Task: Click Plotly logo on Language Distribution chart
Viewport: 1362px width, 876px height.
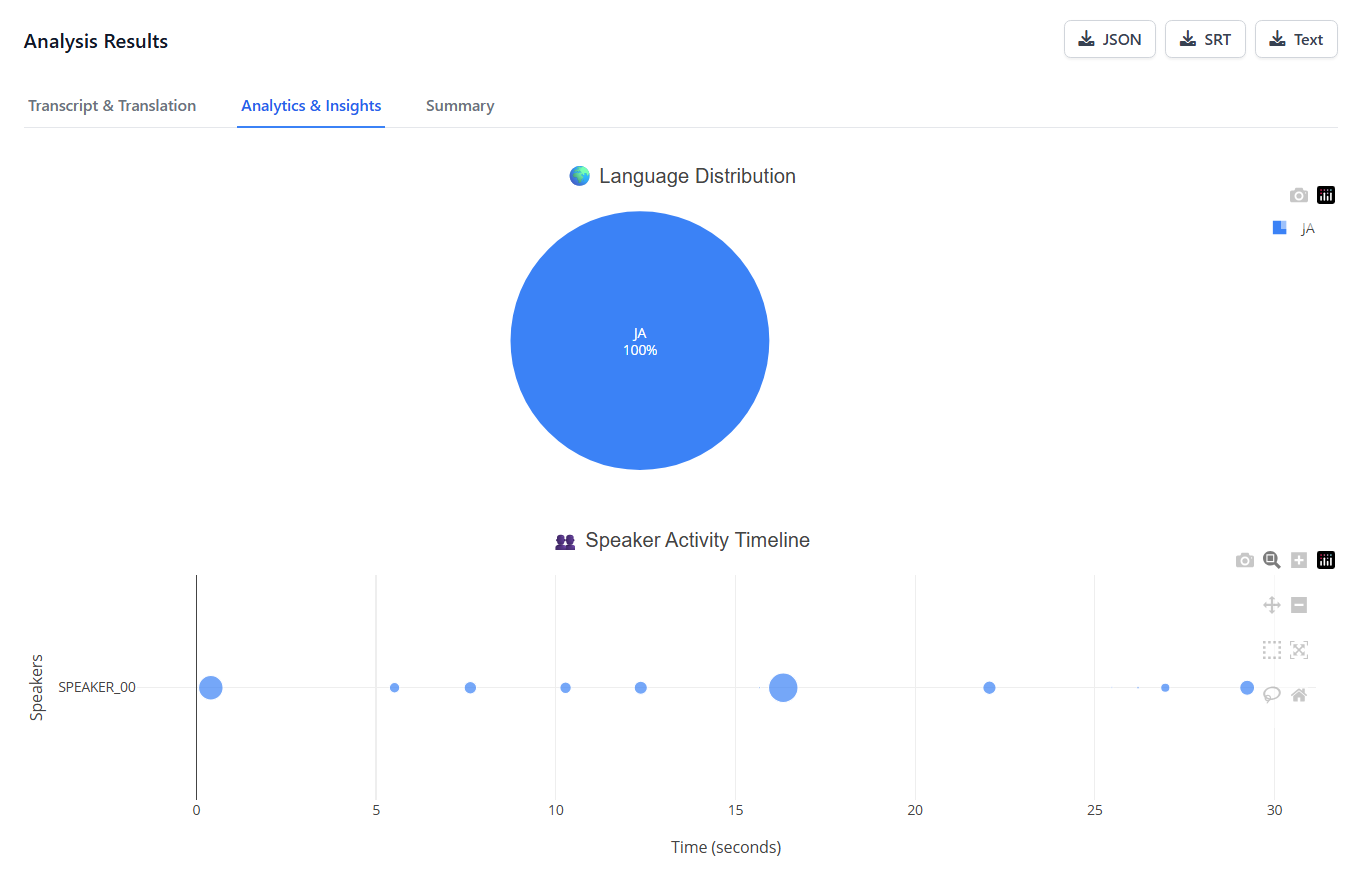Action: coord(1326,195)
